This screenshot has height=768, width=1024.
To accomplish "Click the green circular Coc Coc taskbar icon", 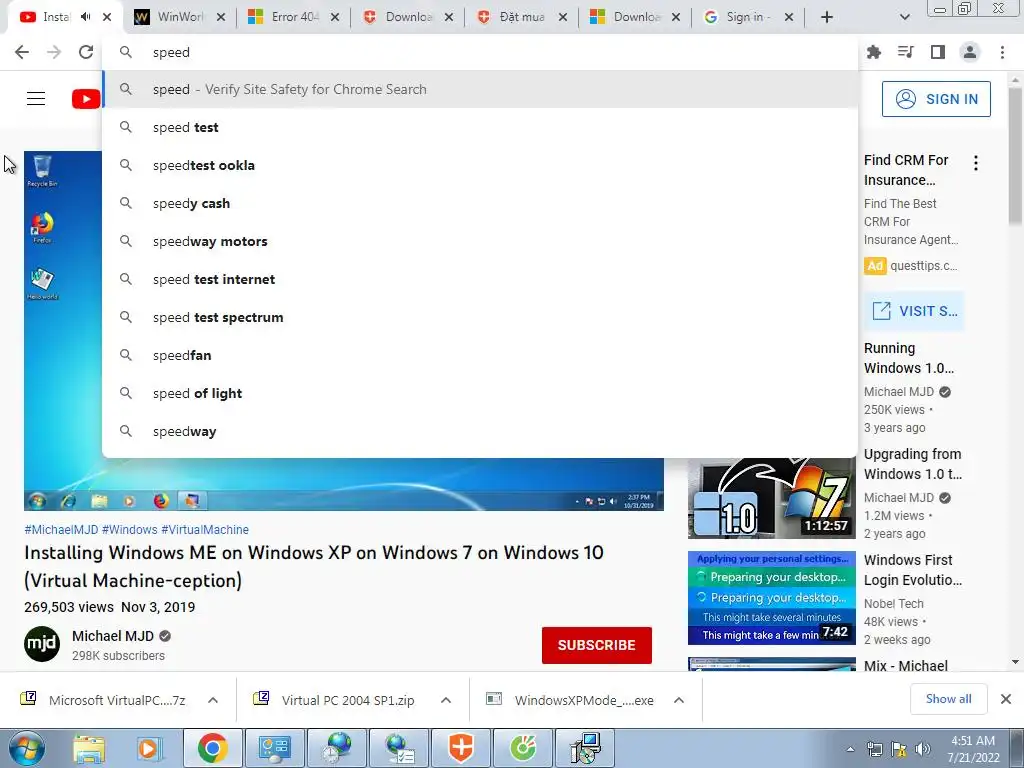I will click(522, 748).
